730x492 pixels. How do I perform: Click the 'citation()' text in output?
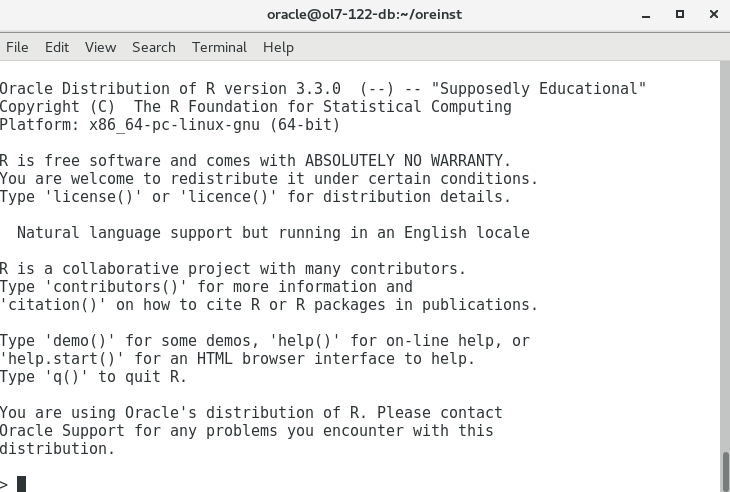click(53, 305)
